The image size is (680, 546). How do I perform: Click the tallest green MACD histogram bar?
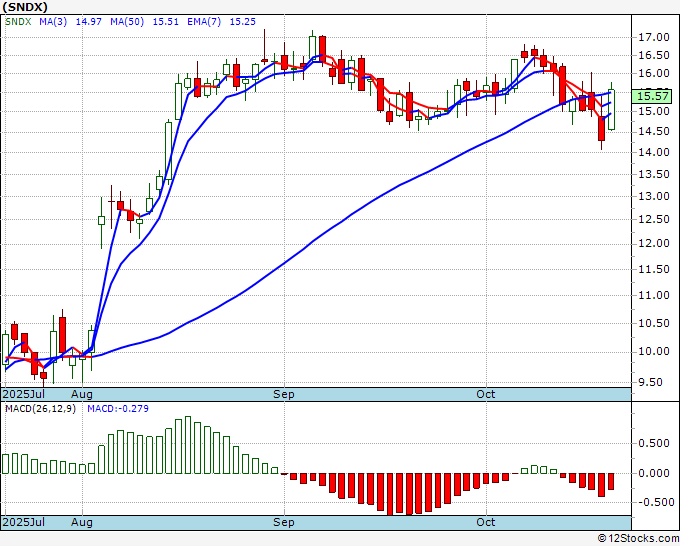[187, 445]
